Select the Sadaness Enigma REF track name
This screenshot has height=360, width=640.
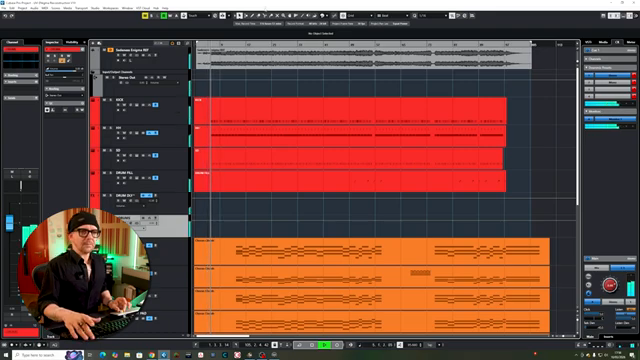point(132,50)
